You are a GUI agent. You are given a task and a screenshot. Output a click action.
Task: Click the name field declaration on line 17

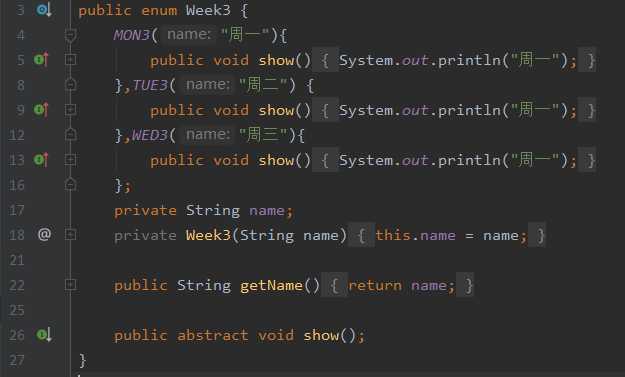tap(267, 210)
